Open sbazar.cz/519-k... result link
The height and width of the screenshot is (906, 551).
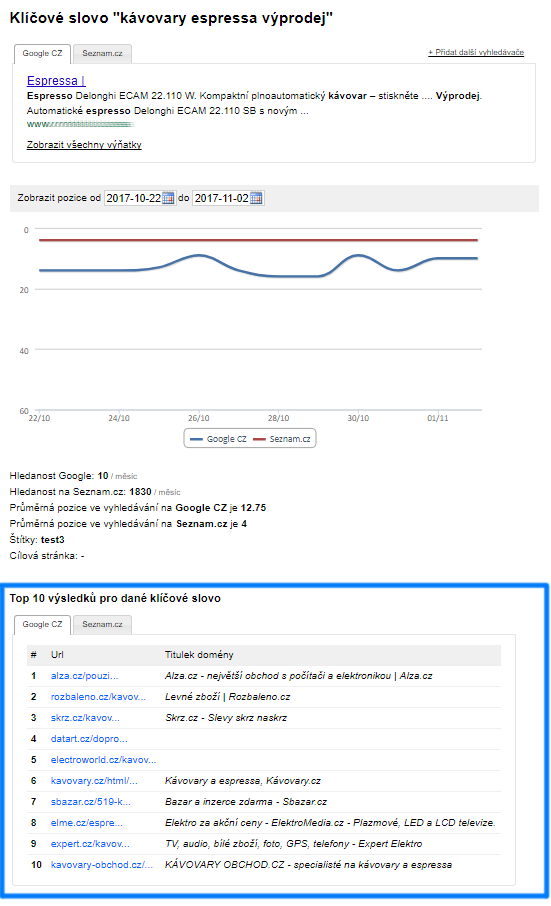click(x=91, y=801)
